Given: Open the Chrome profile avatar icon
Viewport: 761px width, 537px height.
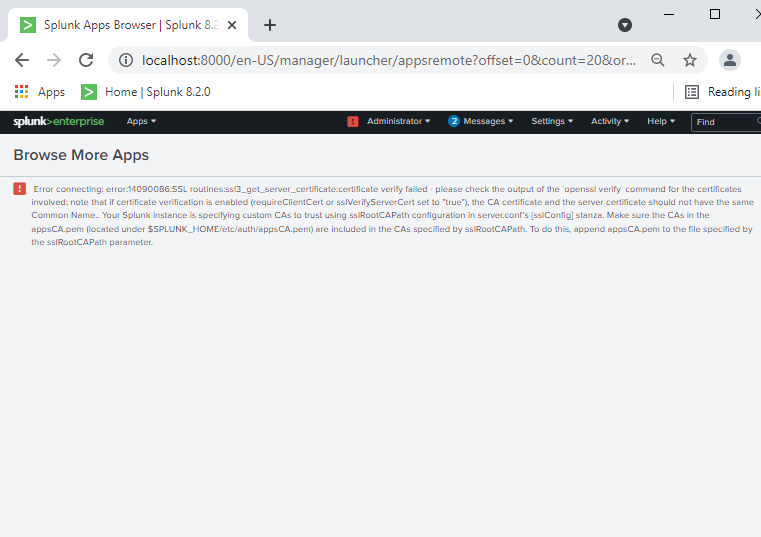Looking at the screenshot, I should (x=730, y=60).
